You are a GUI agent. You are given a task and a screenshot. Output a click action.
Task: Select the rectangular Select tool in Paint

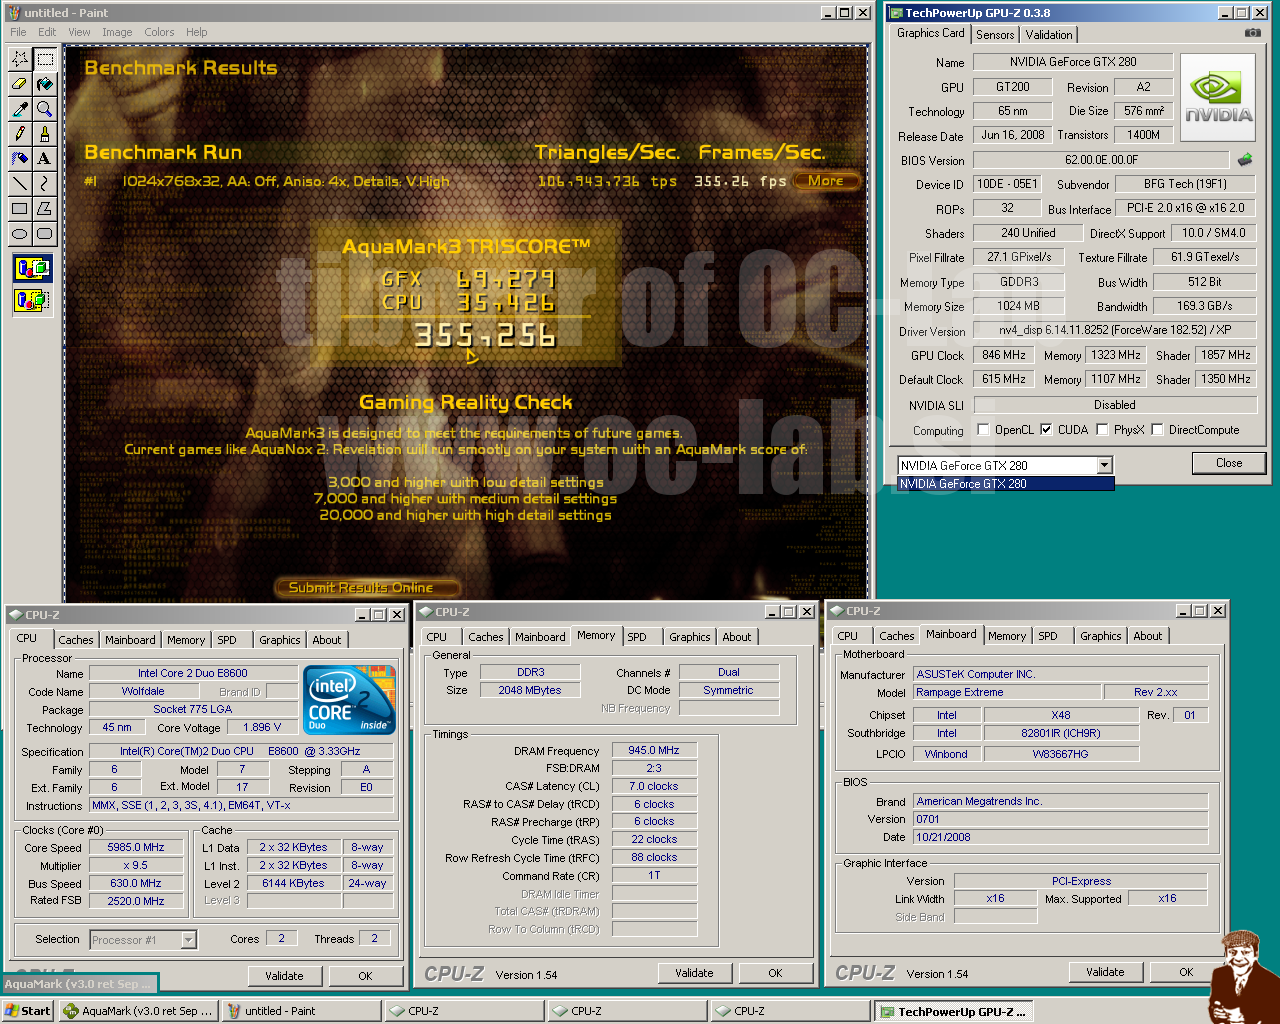(45, 59)
